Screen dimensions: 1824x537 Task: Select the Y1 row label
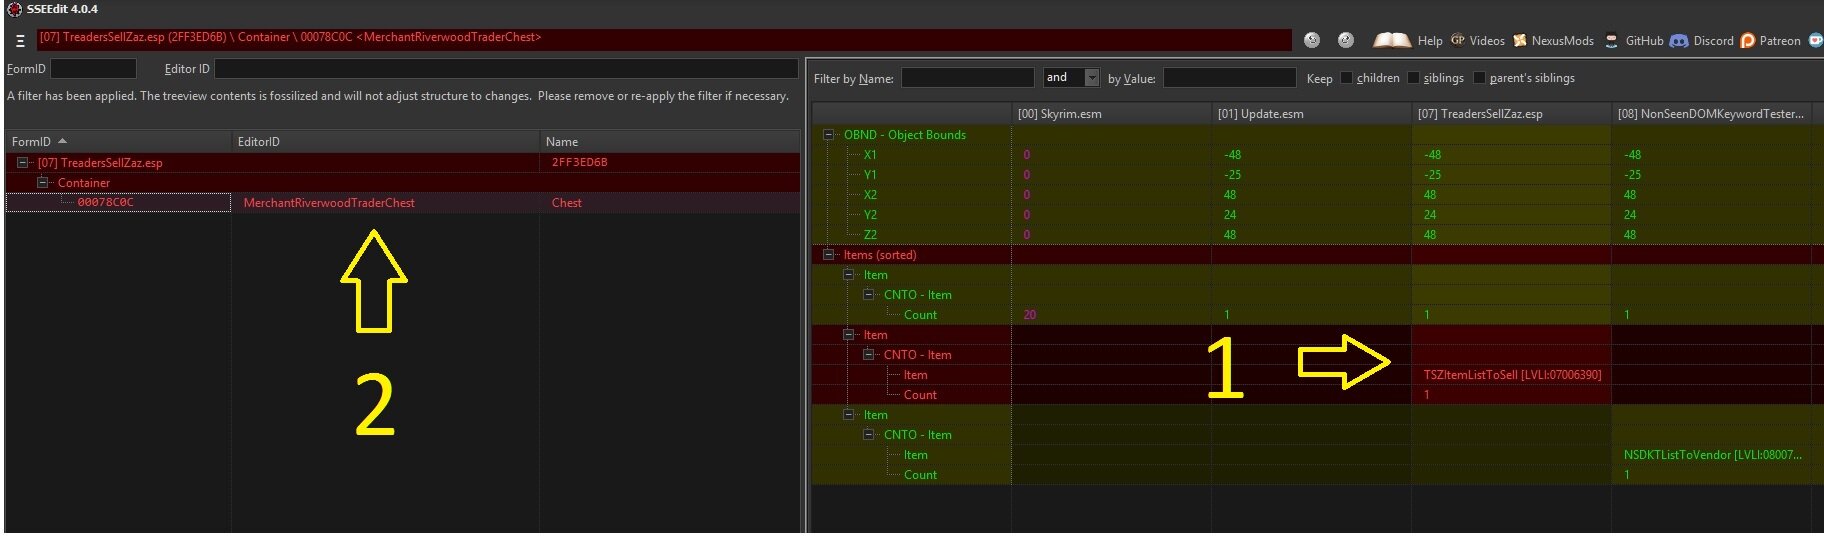[x=870, y=174]
